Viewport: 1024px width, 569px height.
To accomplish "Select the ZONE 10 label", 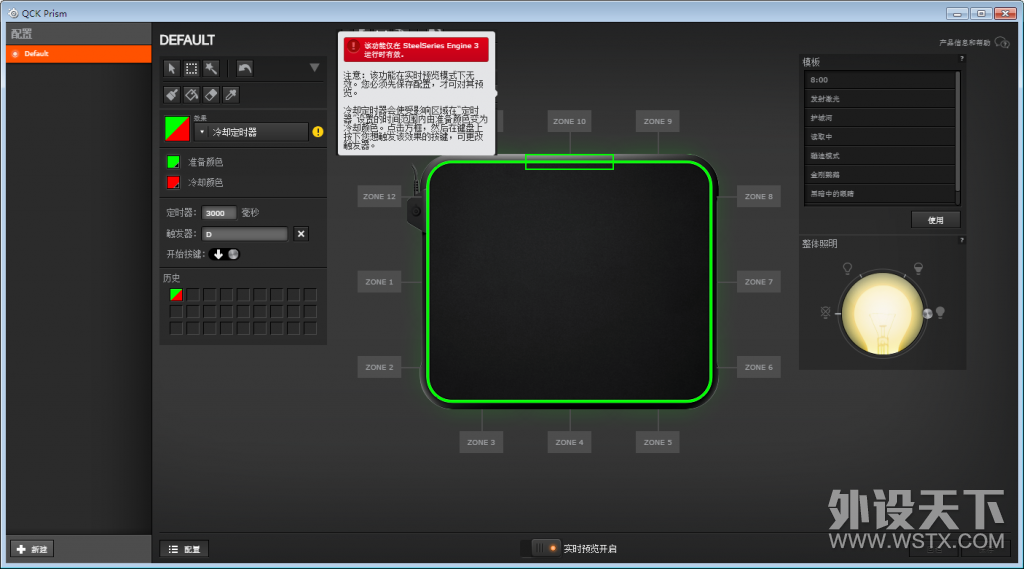I will point(569,121).
